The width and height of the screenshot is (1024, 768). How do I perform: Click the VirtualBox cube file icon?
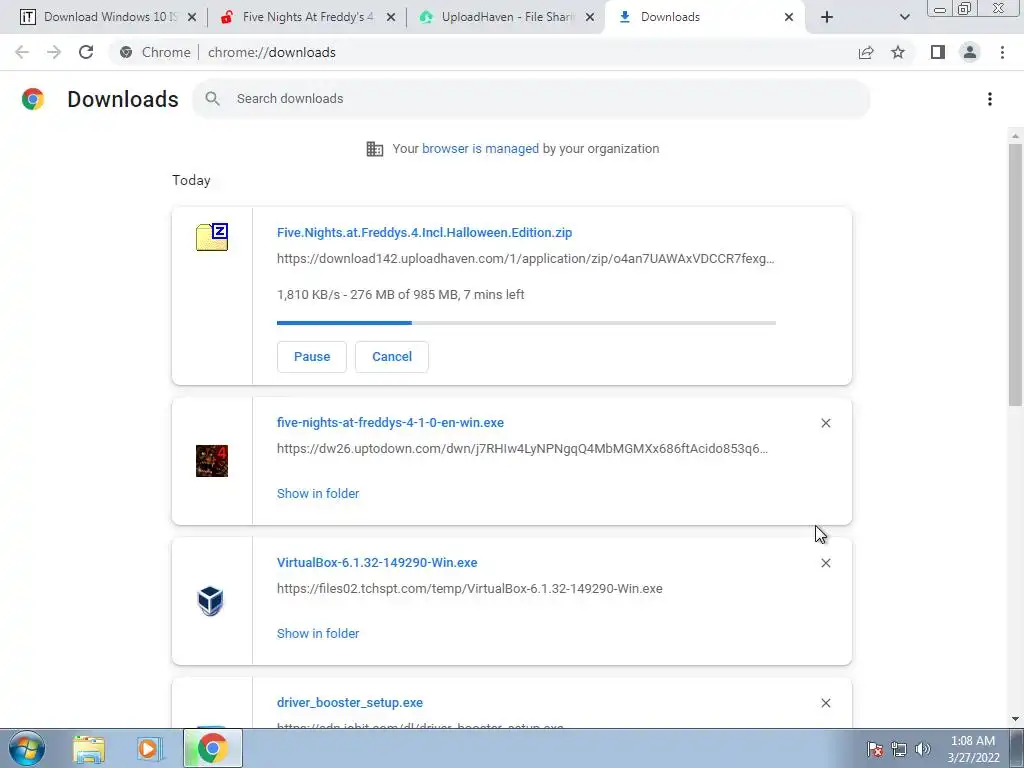pos(210,601)
